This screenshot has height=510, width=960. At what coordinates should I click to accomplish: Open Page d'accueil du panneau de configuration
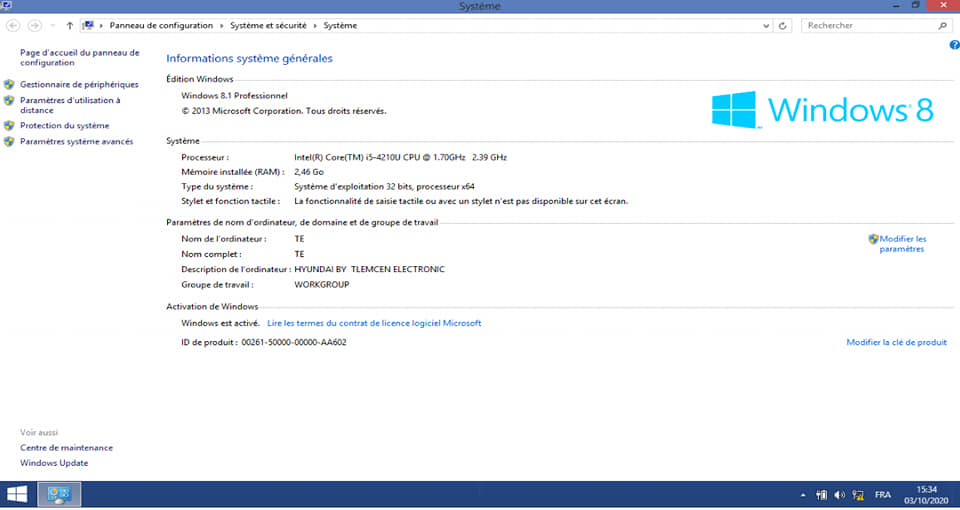[80, 58]
